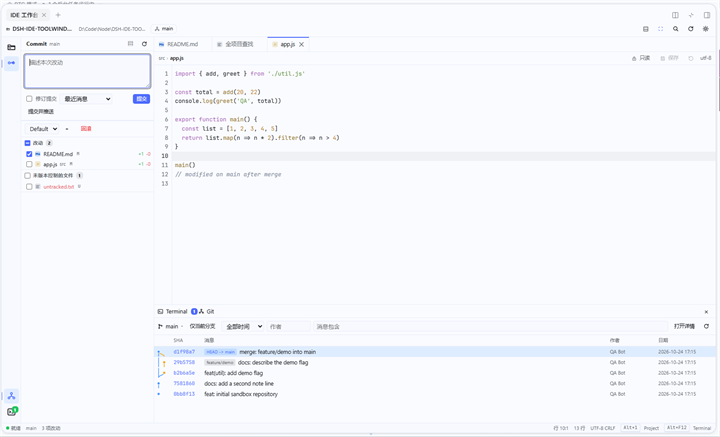
Task: Close the IDE 工作台 workspace tab
Action: (x=44, y=15)
